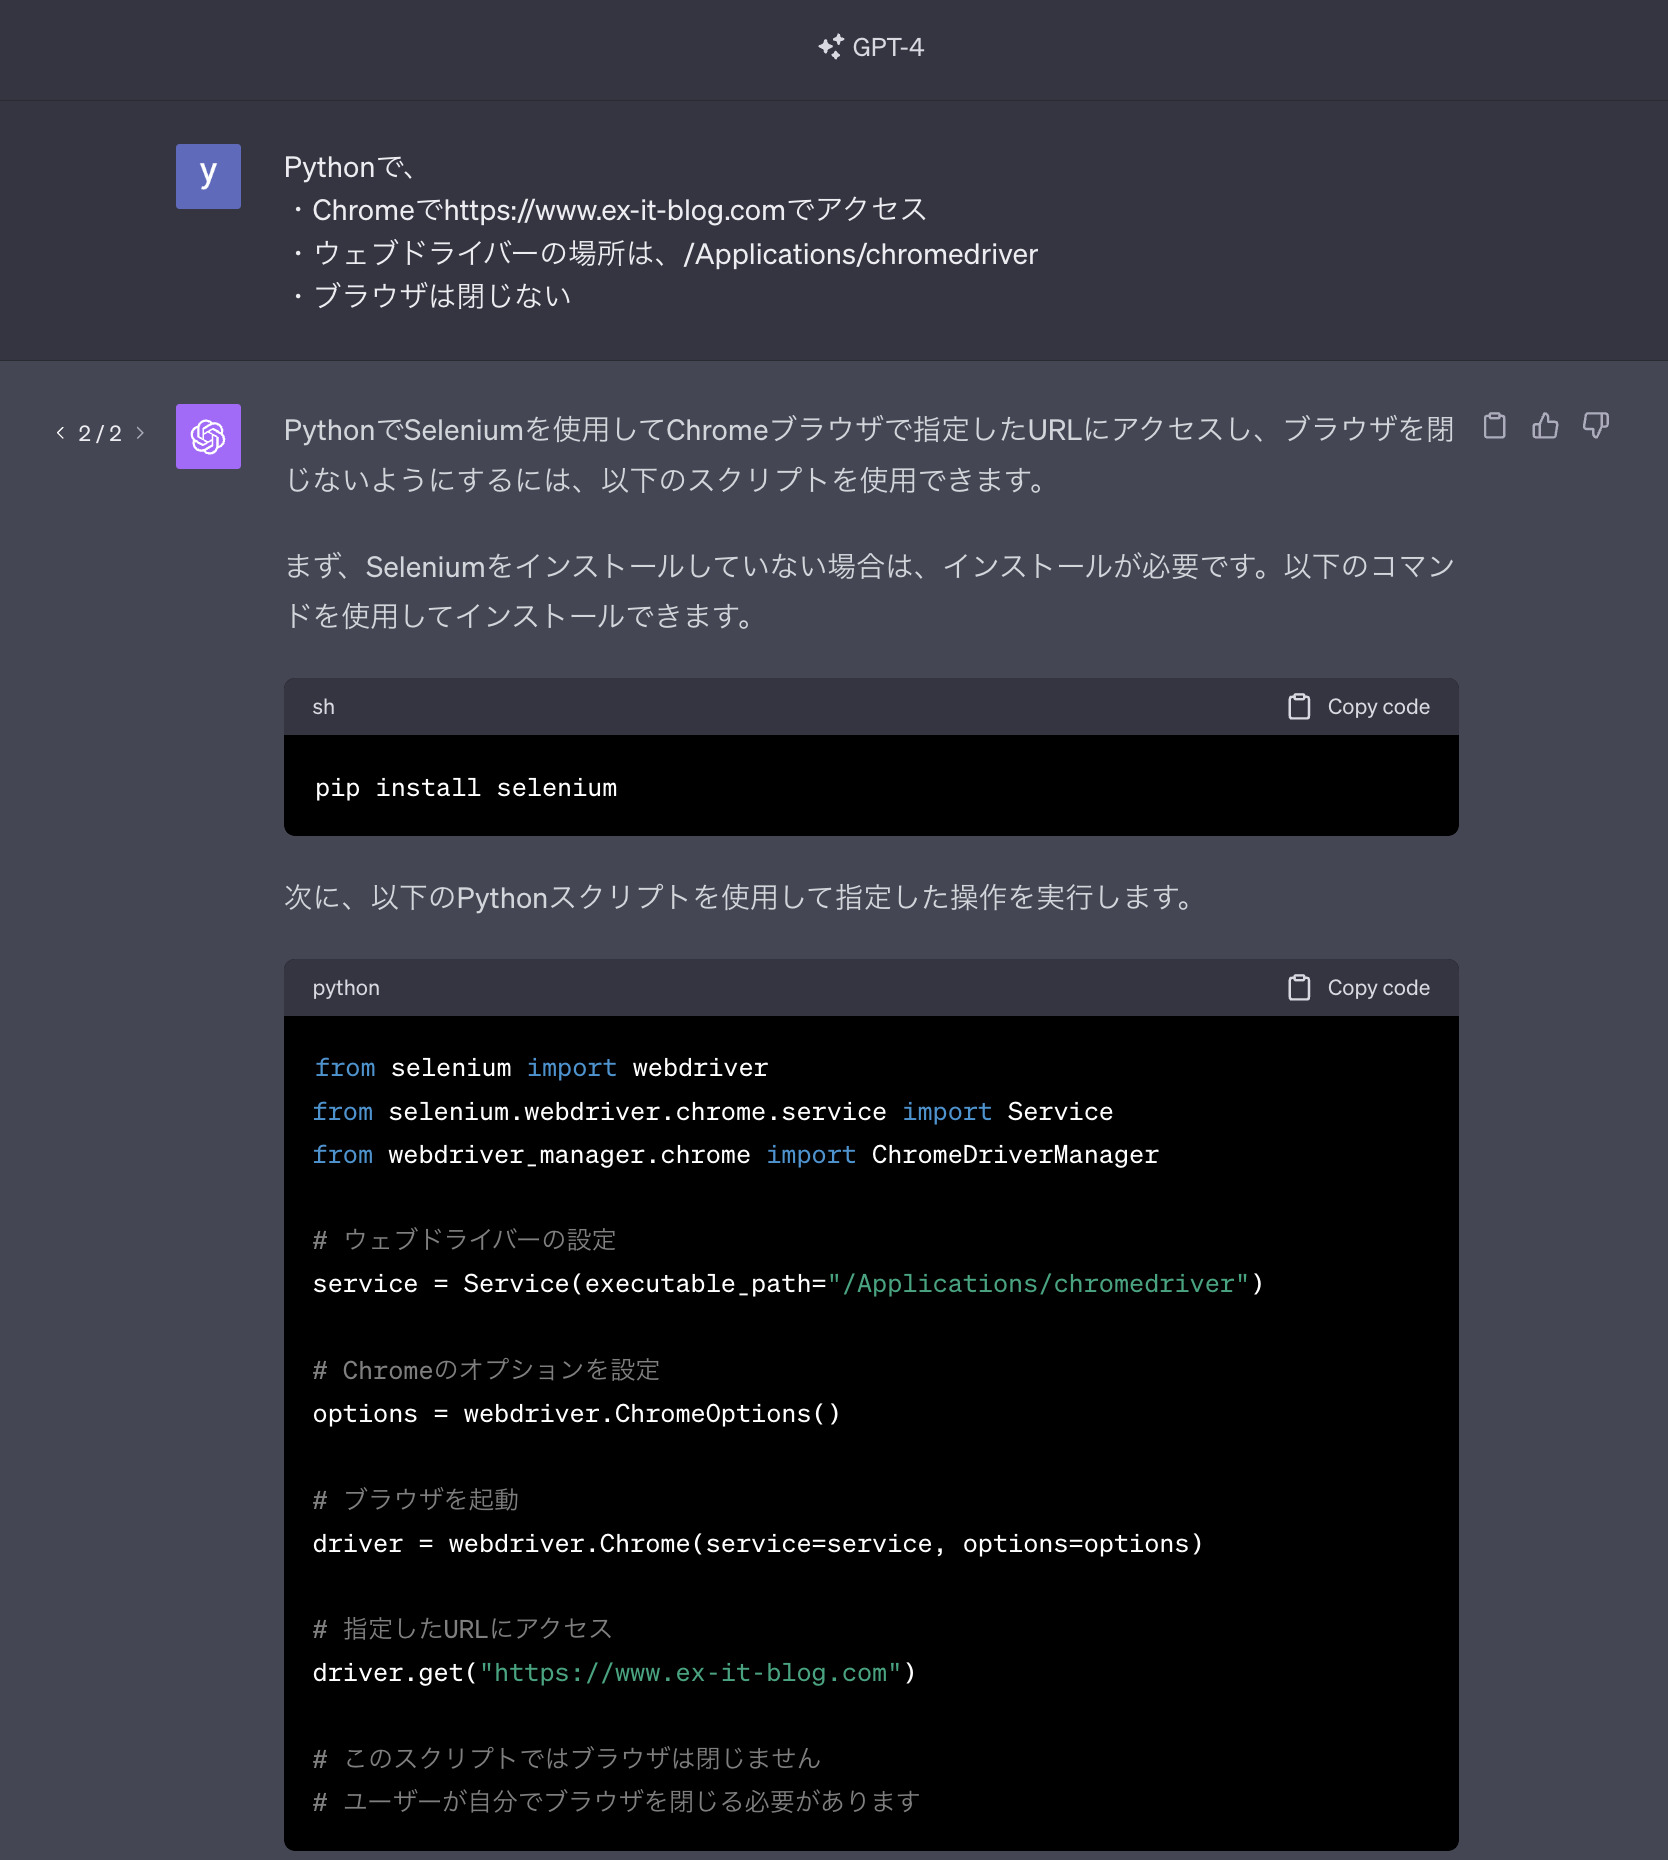1668x1860 pixels.
Task: Give thumbs down to the response
Action: (1596, 426)
